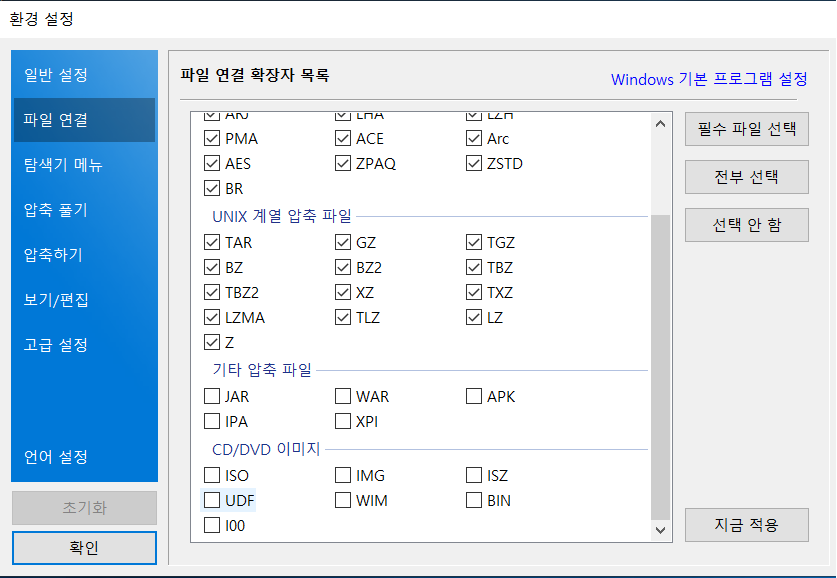Image resolution: width=837 pixels, height=578 pixels.
Task: Check the ISZ checkbox
Action: click(474, 475)
